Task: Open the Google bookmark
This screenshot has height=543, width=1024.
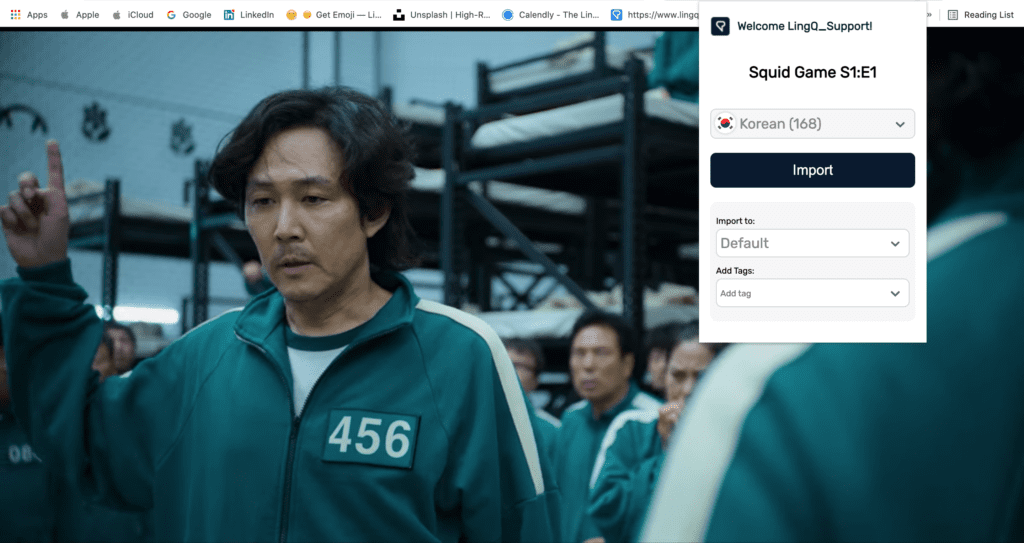Action: 189,15
